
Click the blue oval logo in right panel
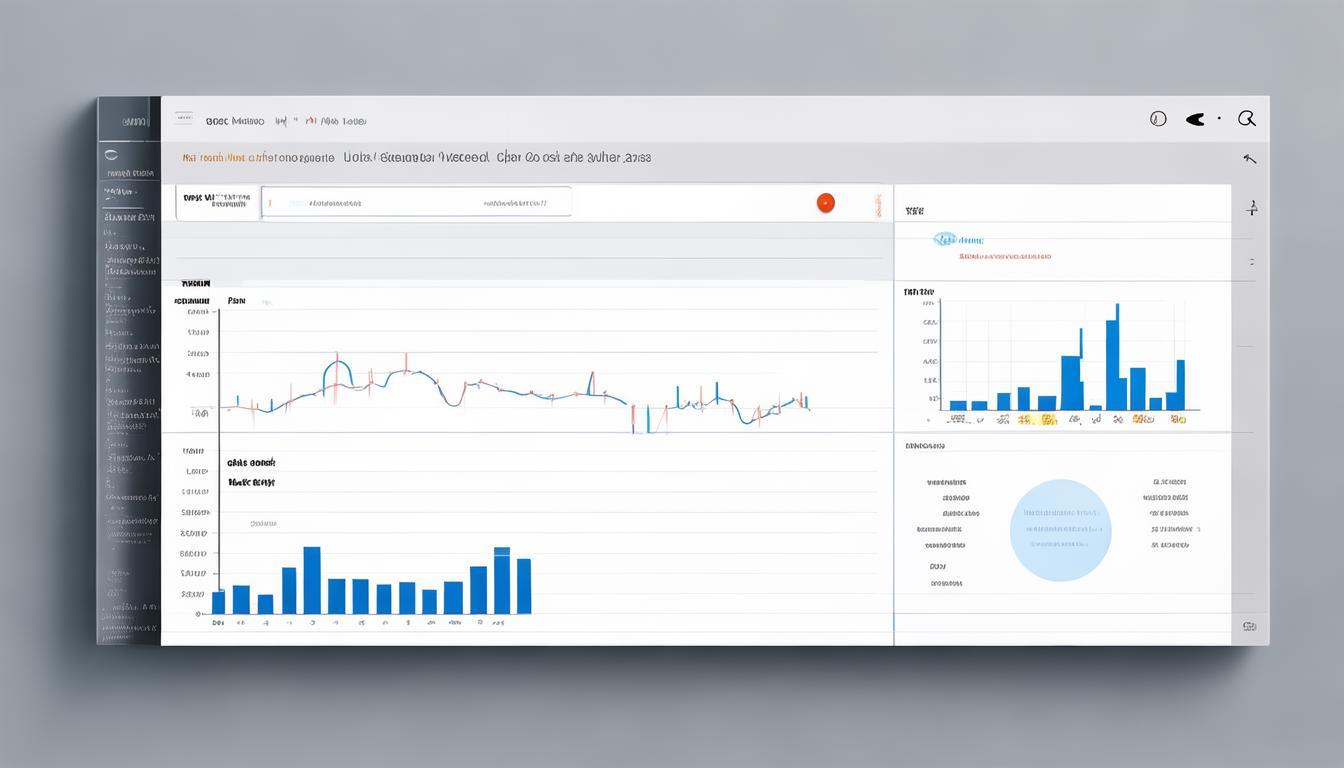[x=945, y=240]
